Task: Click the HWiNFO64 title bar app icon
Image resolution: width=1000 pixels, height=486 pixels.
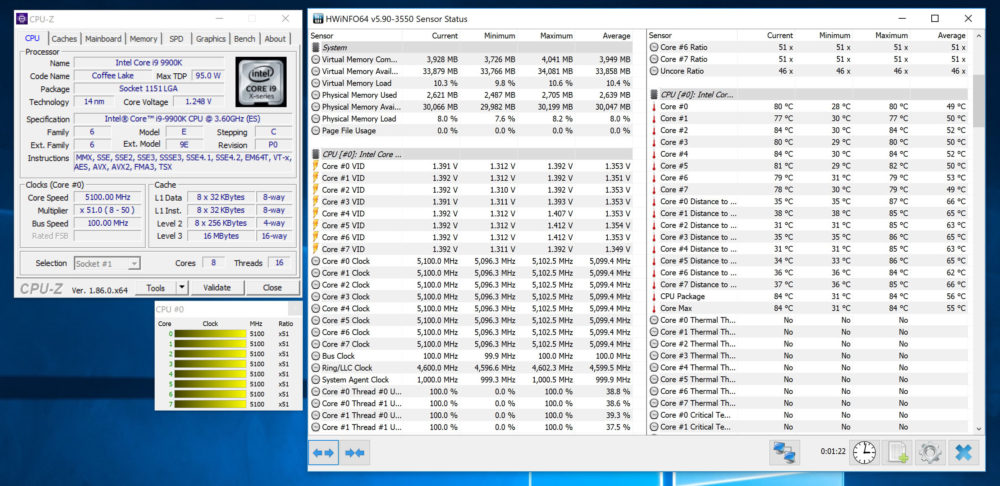Action: (x=317, y=18)
